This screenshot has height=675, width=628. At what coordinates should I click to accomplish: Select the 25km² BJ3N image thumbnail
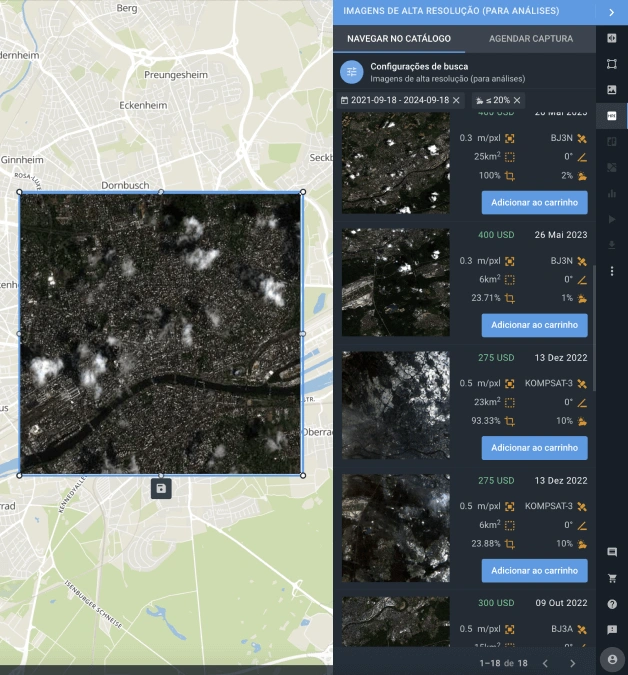click(x=396, y=163)
